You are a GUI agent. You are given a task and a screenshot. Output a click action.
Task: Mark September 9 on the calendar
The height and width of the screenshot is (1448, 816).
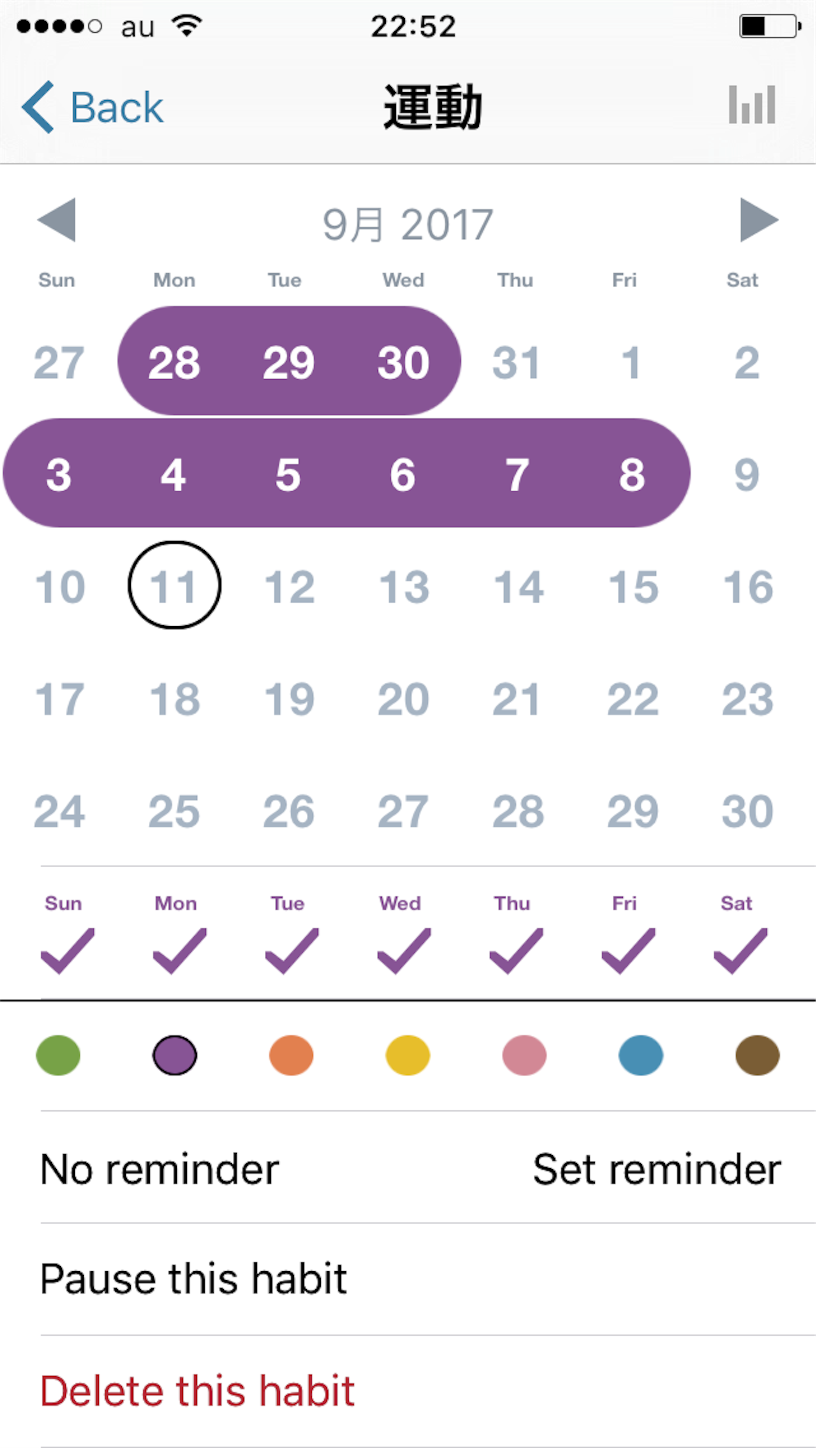tap(747, 474)
